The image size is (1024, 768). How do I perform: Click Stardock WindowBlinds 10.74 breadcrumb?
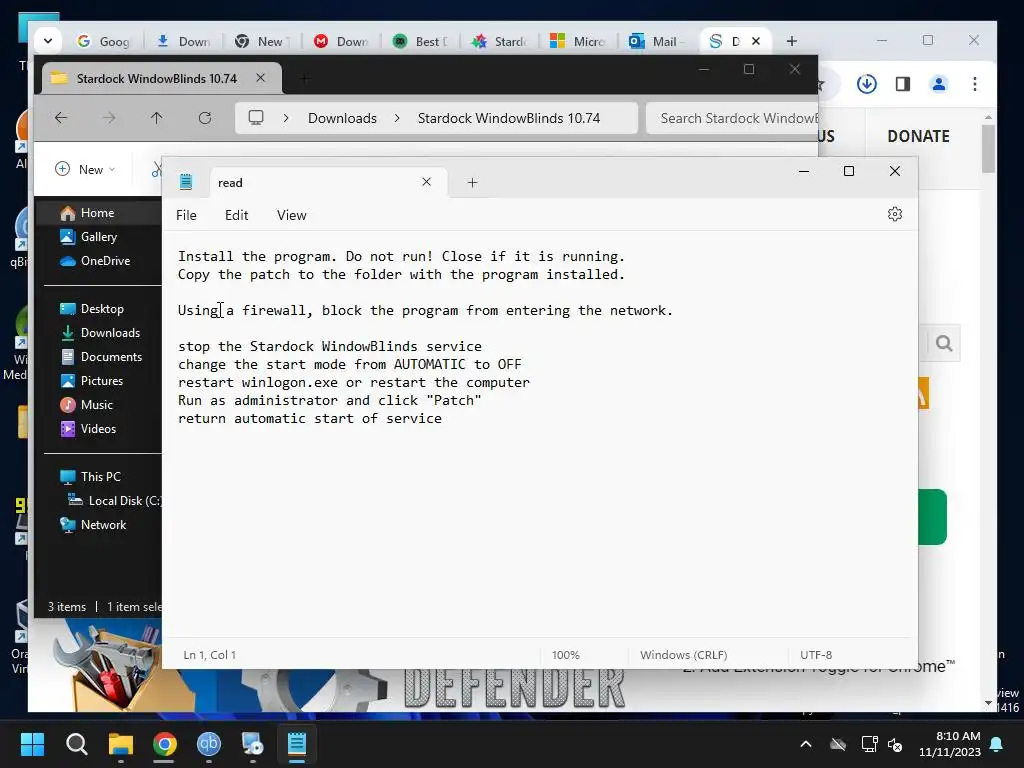pyautogui.click(x=509, y=118)
